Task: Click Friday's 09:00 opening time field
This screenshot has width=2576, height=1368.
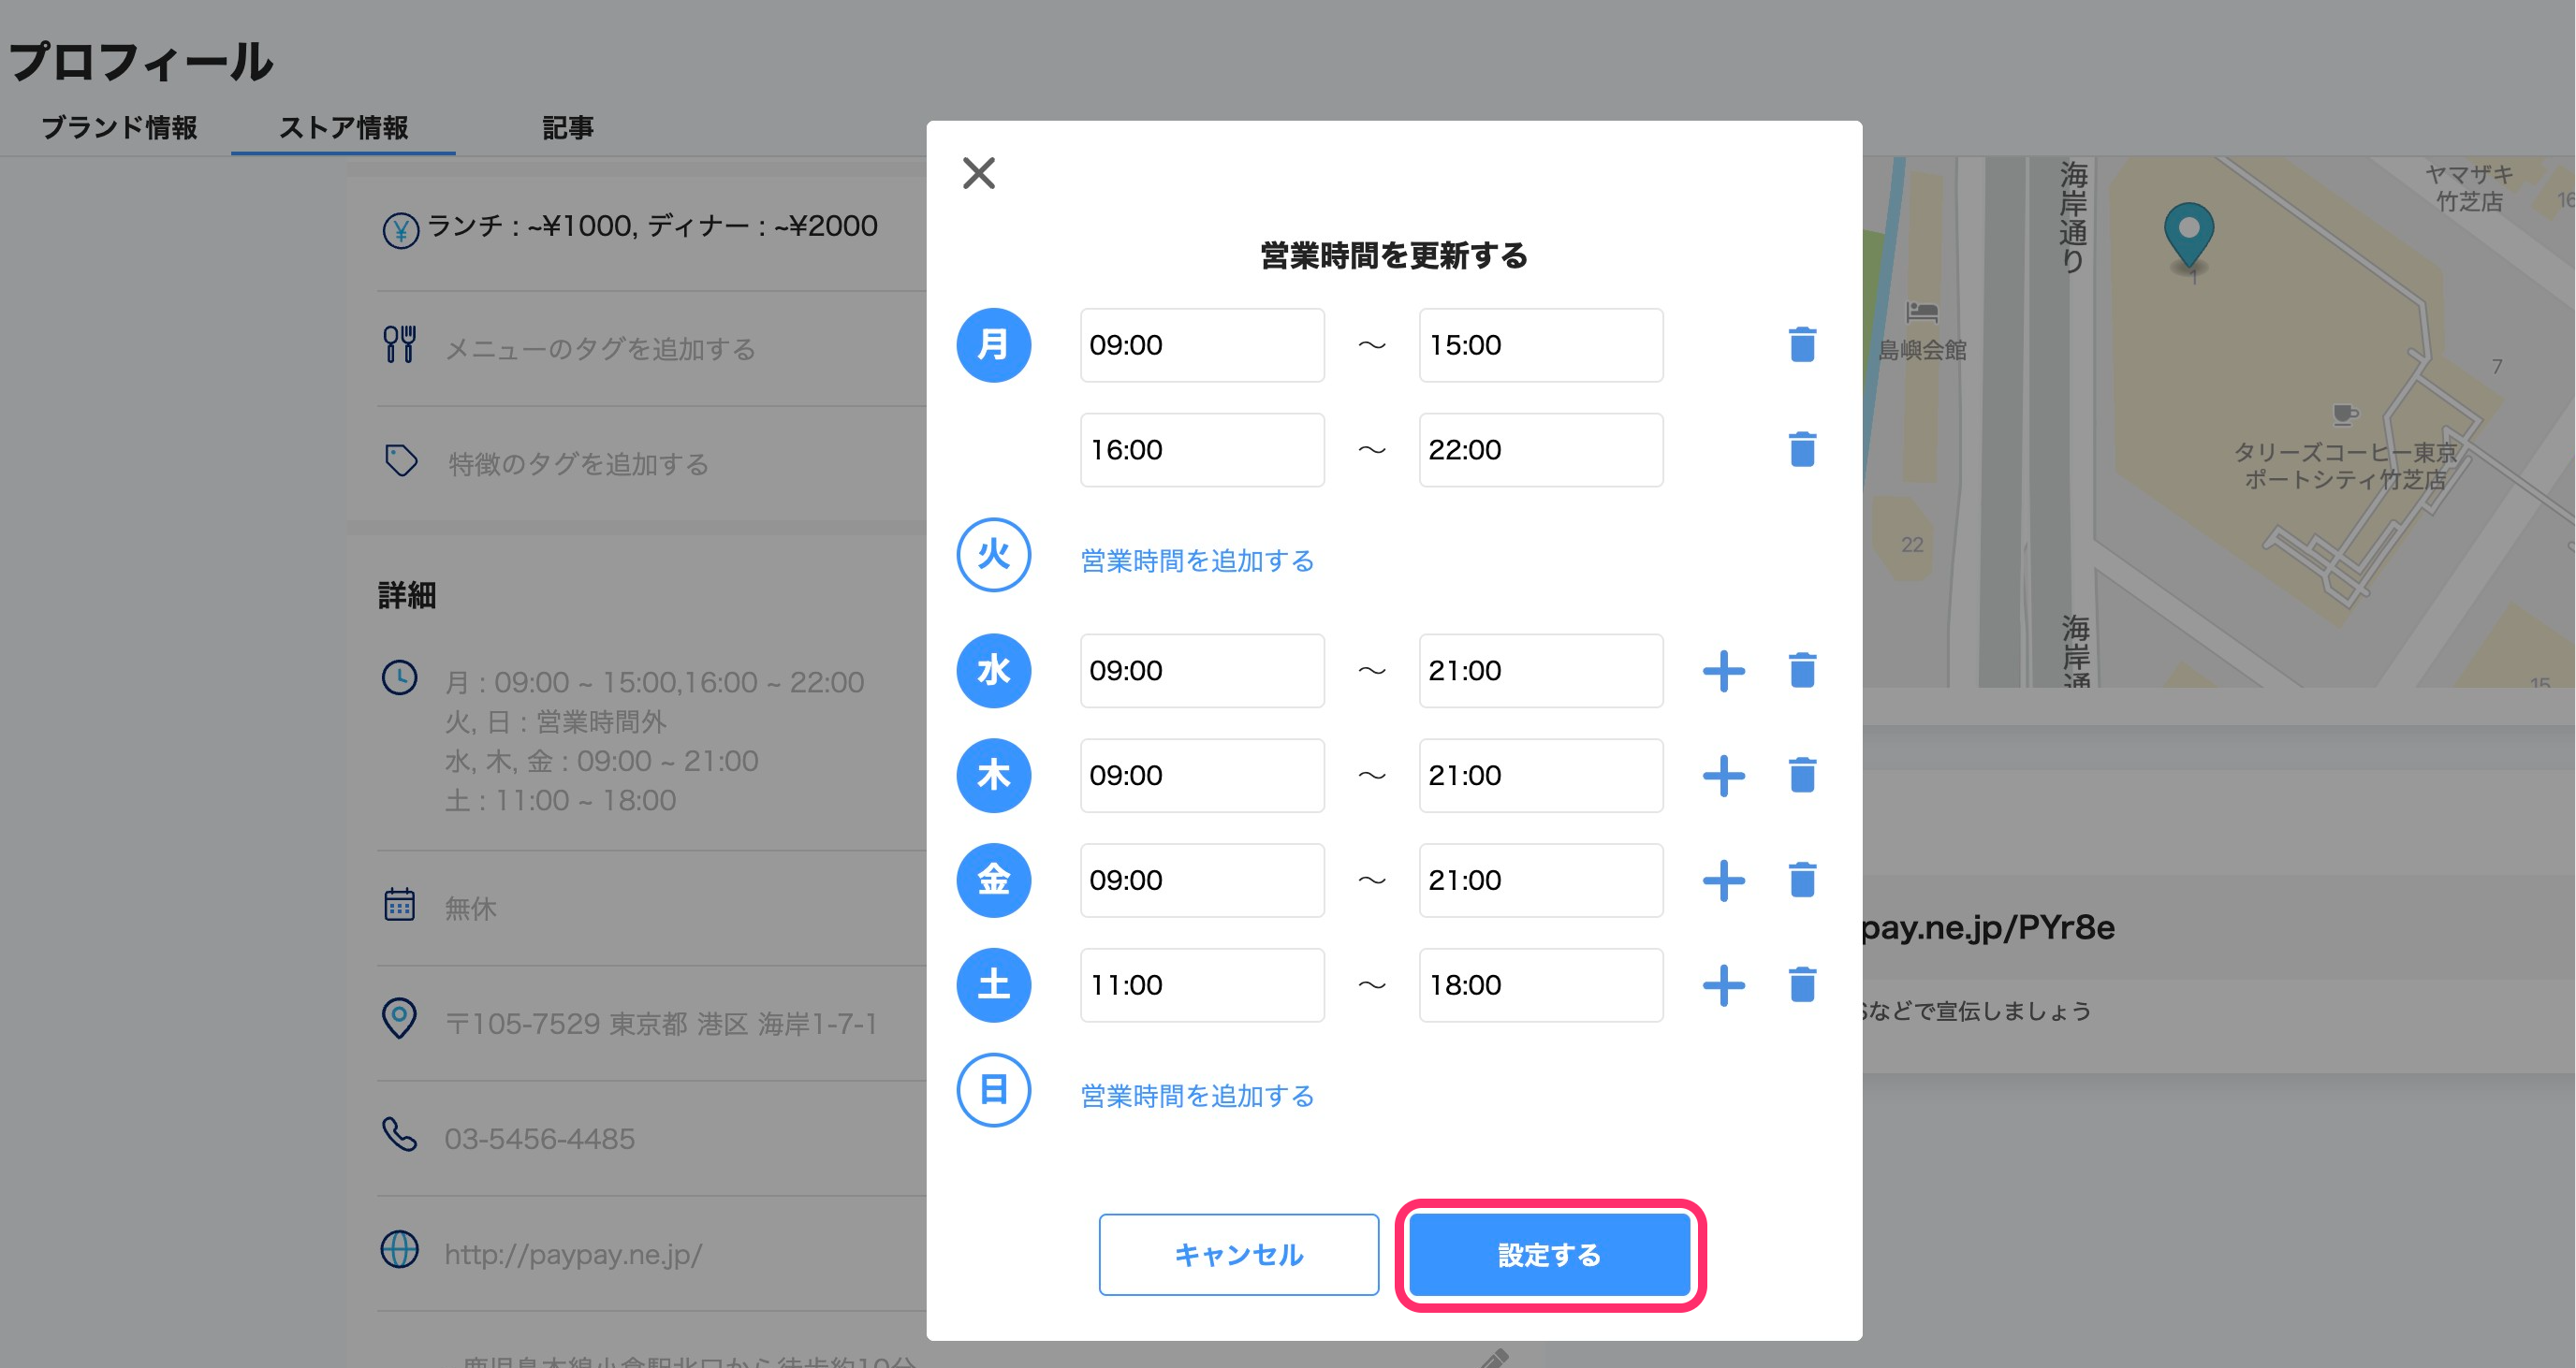Action: pos(1201,880)
